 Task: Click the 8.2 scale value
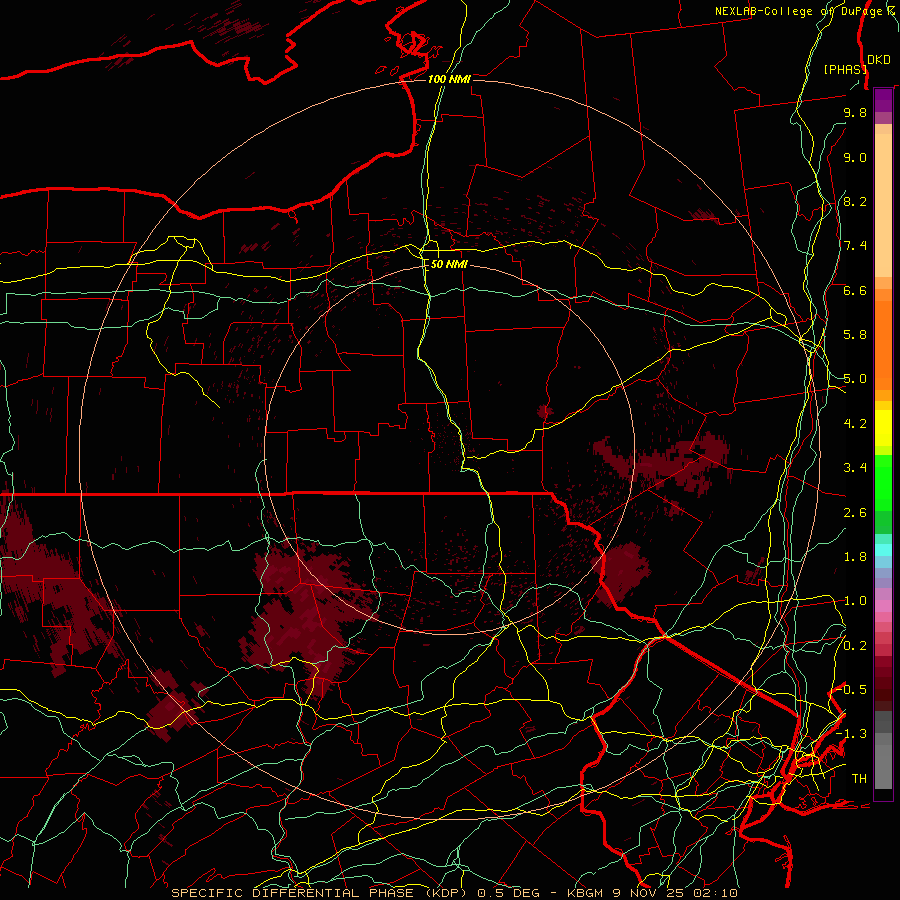coord(855,201)
